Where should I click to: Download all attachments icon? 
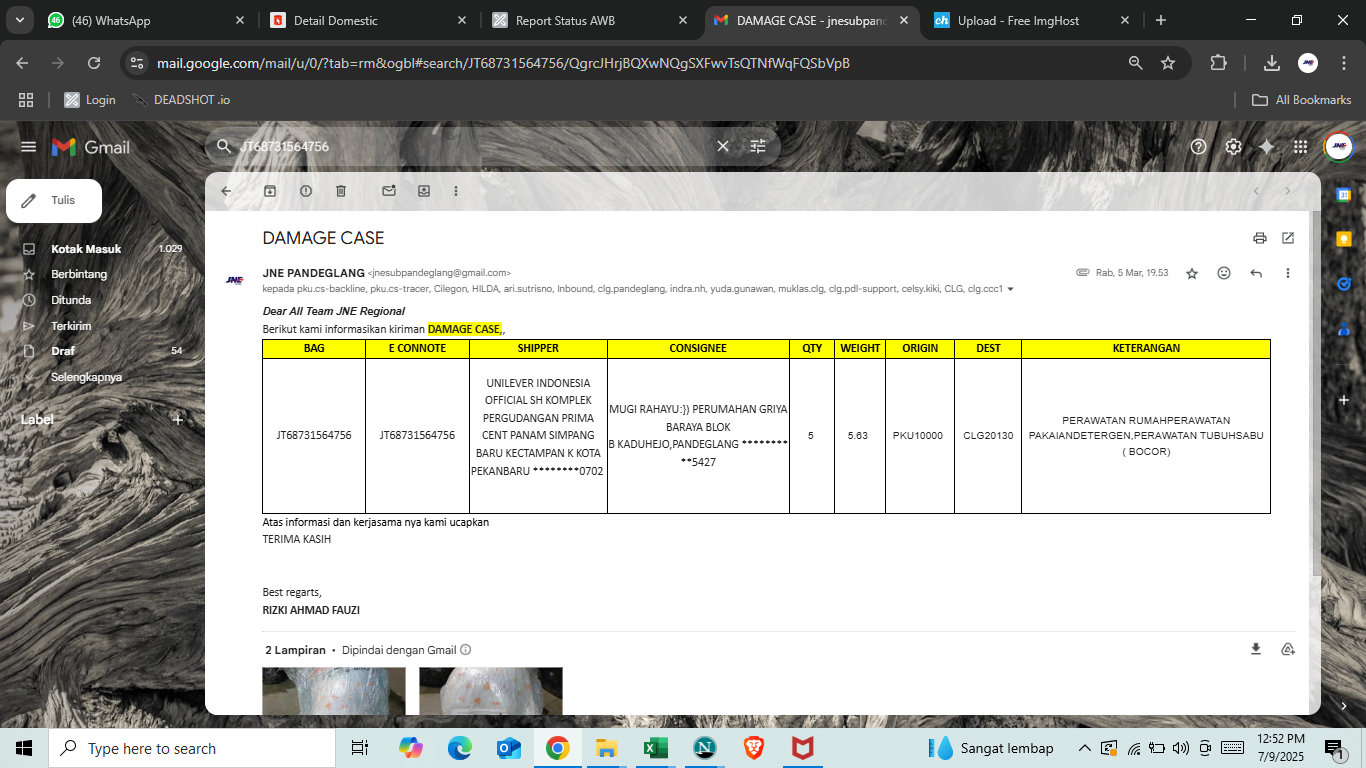1256,649
